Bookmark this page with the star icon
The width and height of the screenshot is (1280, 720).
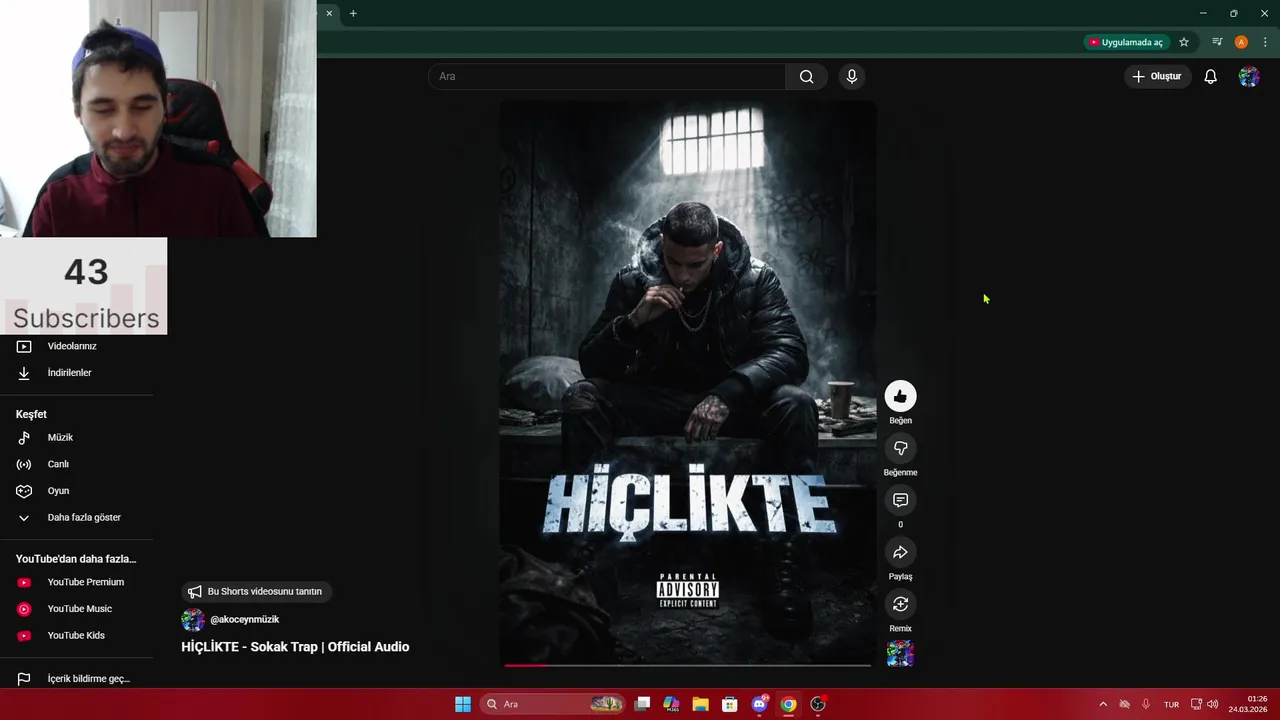click(x=1184, y=42)
